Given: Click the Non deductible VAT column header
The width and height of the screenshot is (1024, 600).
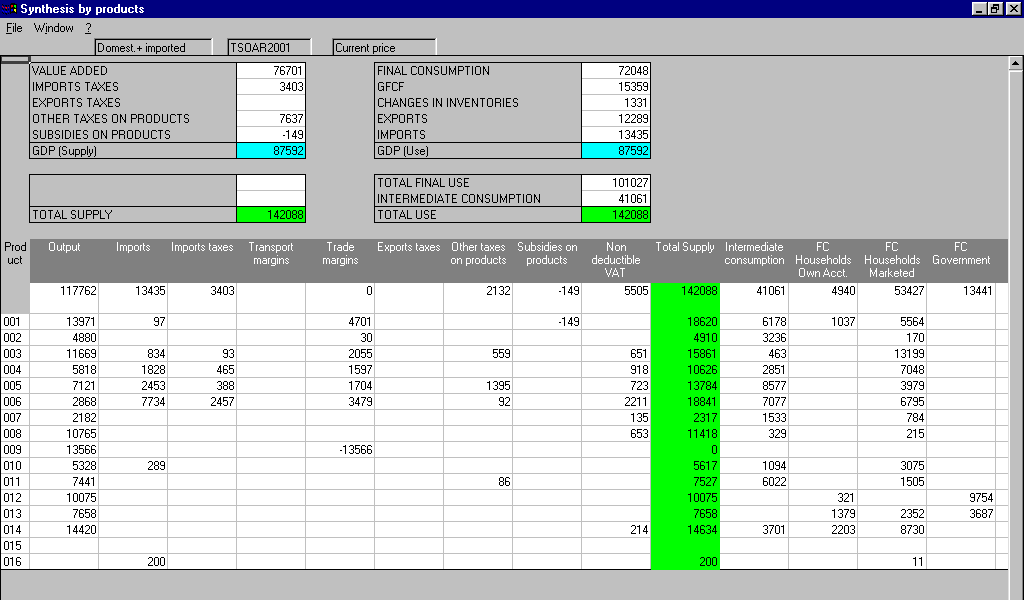Looking at the screenshot, I should click(616, 260).
